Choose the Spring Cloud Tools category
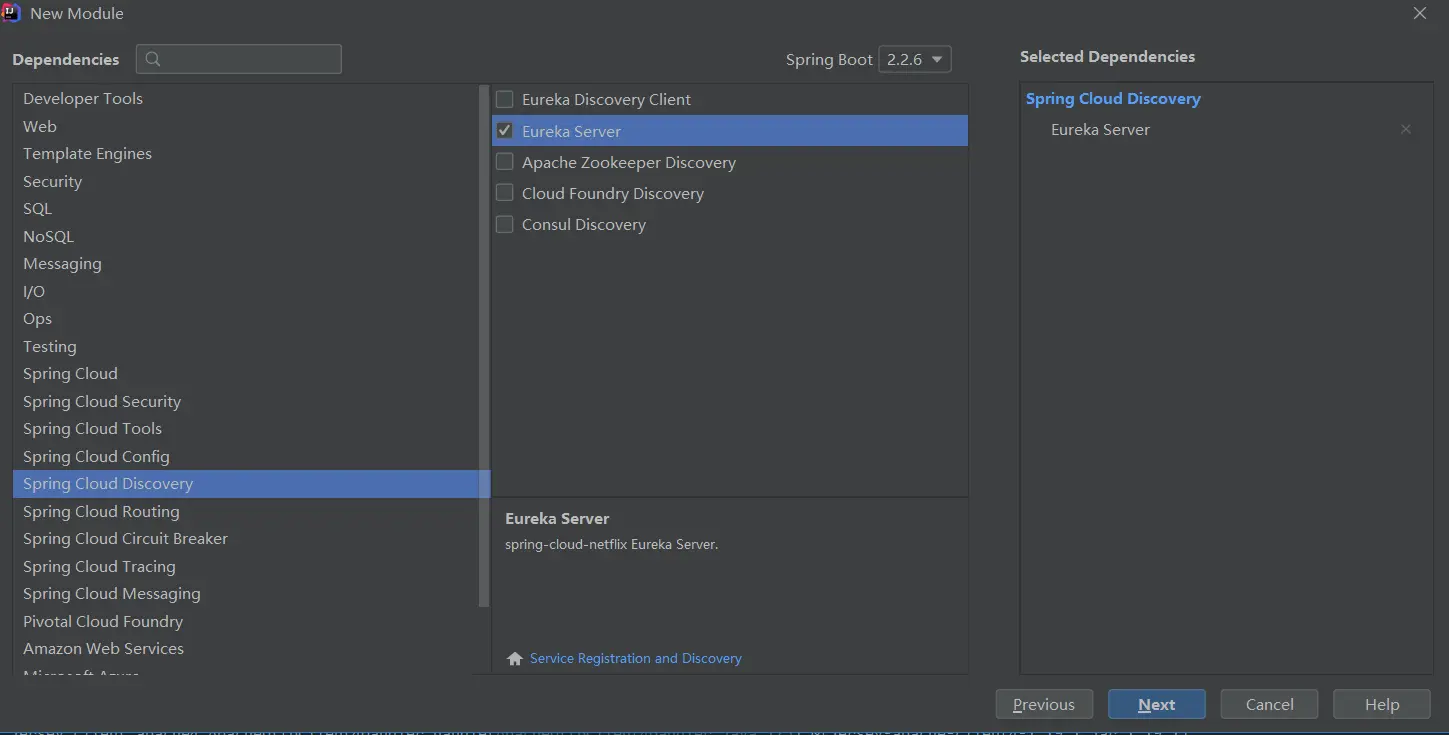 pos(247,428)
